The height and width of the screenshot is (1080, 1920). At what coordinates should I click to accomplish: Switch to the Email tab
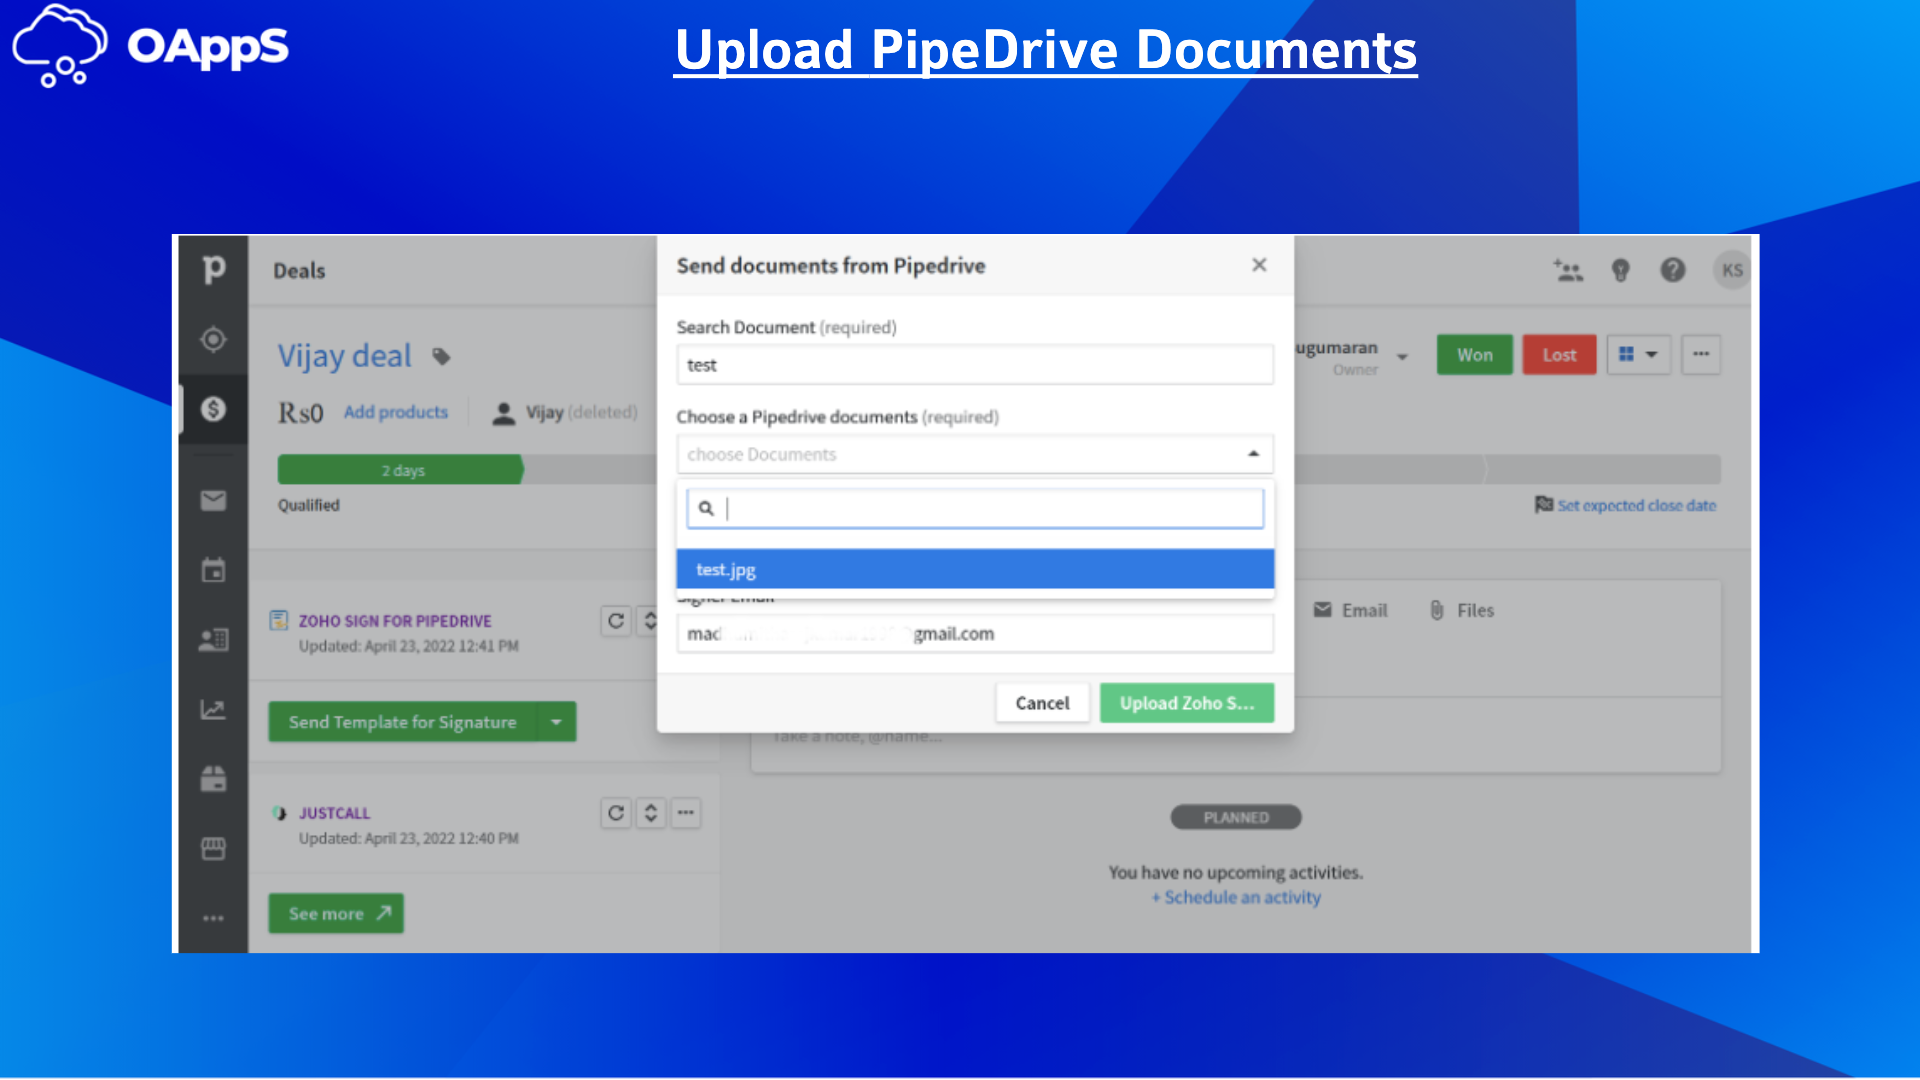(x=1350, y=610)
